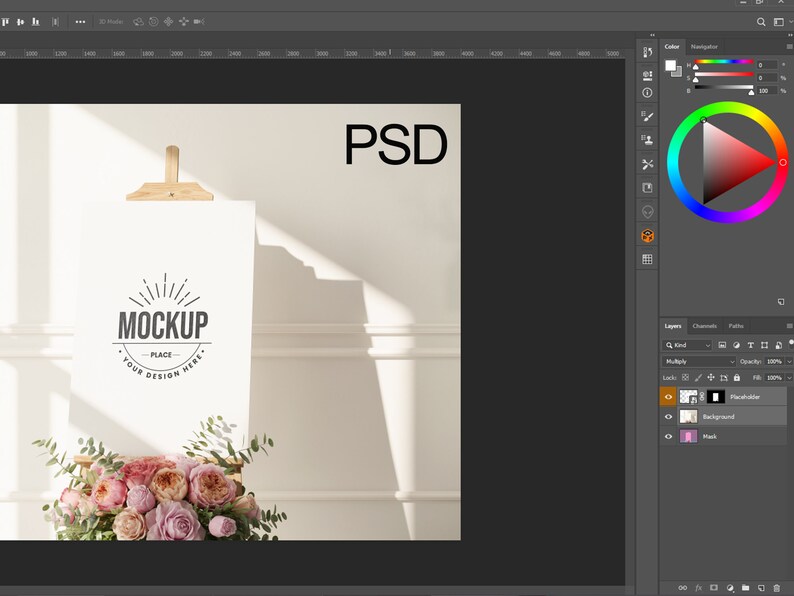Switch to the Paths tab

tap(736, 326)
